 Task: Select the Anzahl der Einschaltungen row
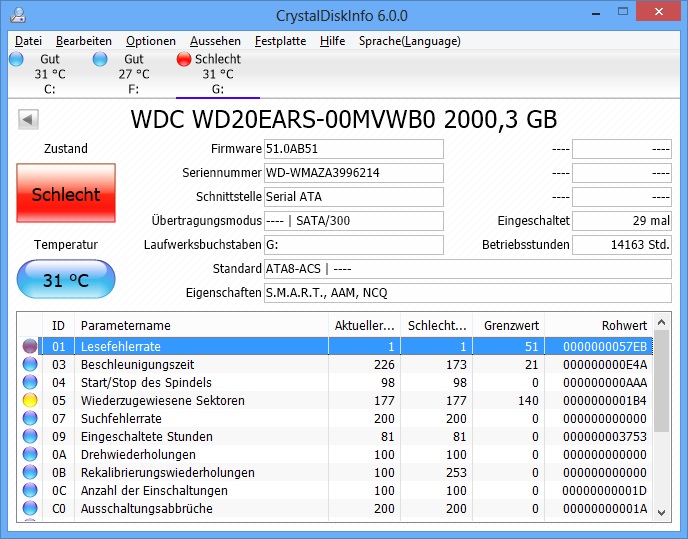pos(337,490)
